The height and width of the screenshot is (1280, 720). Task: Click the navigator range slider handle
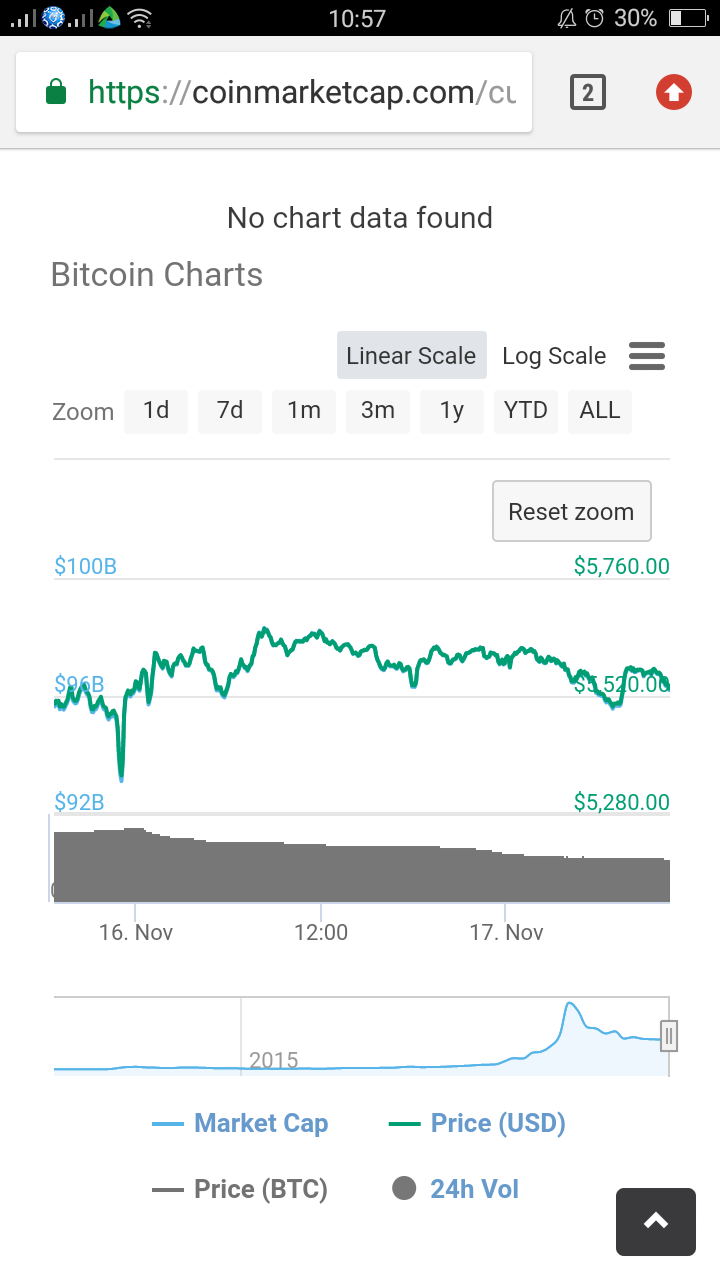coord(669,1036)
